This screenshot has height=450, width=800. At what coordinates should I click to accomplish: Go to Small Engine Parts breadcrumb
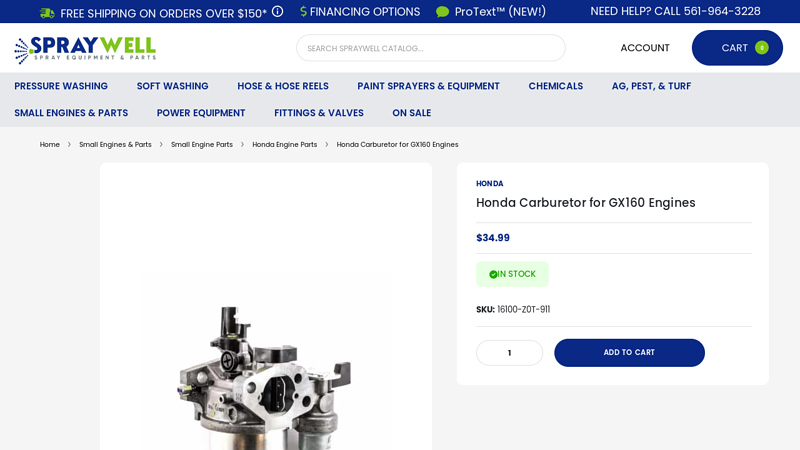click(202, 144)
